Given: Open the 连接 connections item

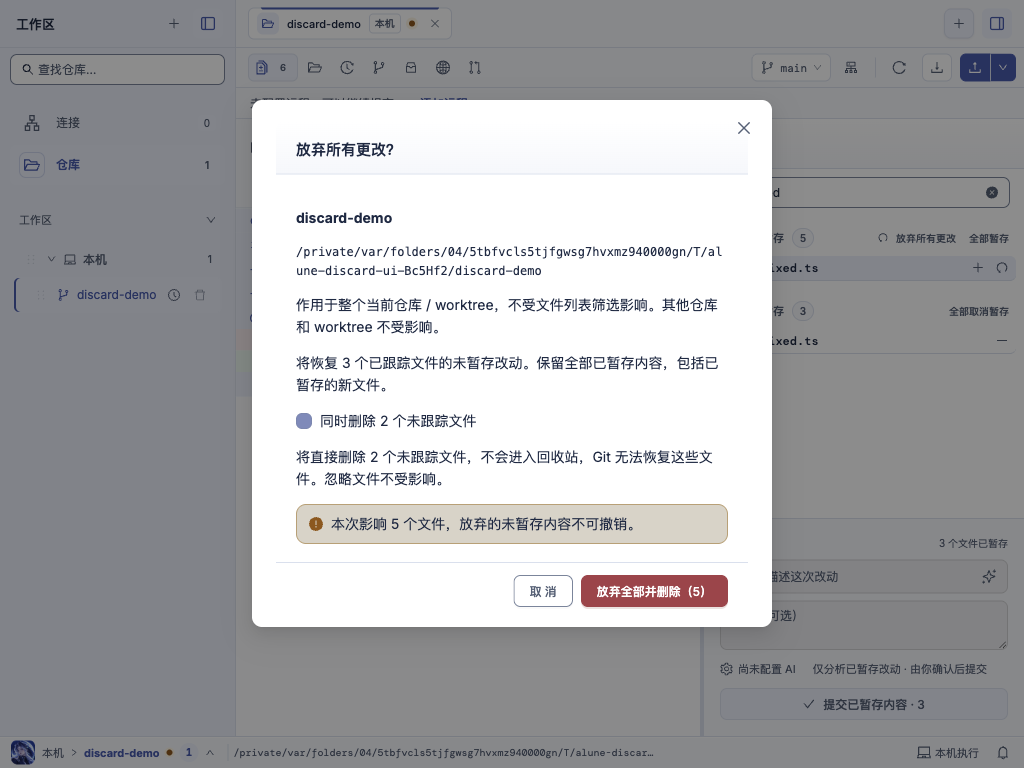Looking at the screenshot, I should click(x=118, y=123).
